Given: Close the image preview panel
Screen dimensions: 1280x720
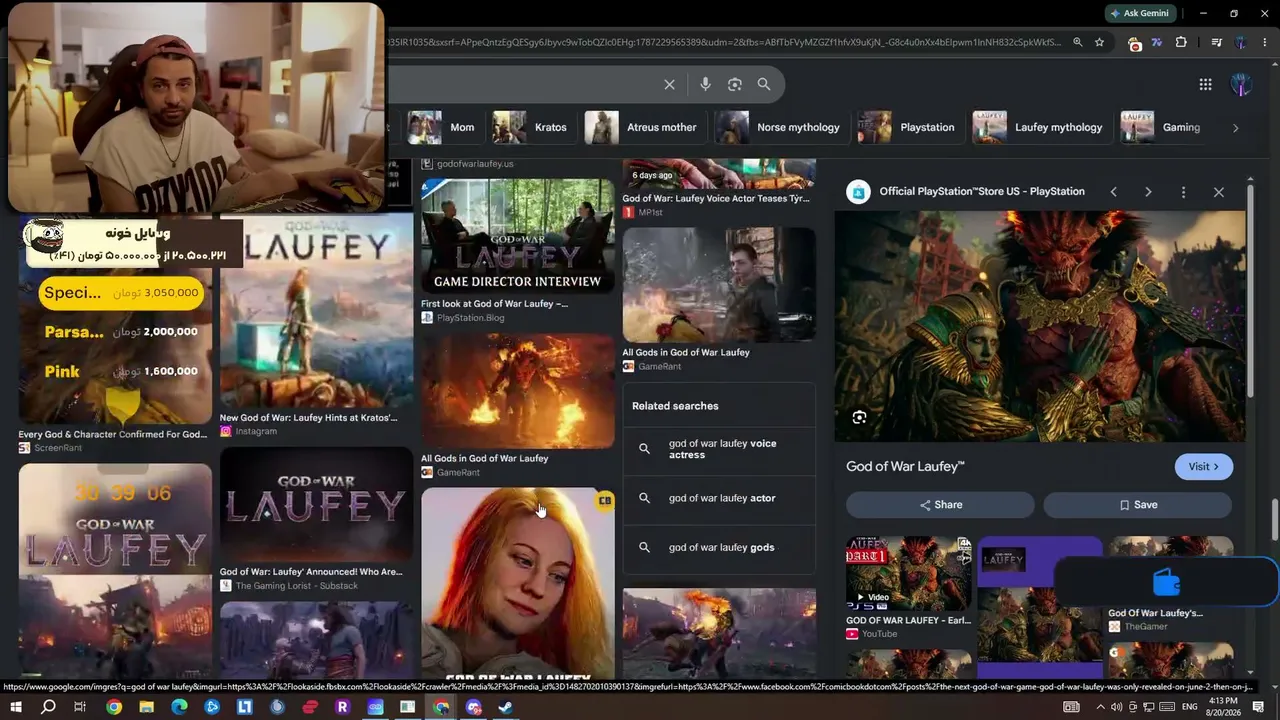Looking at the screenshot, I should click(1218, 192).
